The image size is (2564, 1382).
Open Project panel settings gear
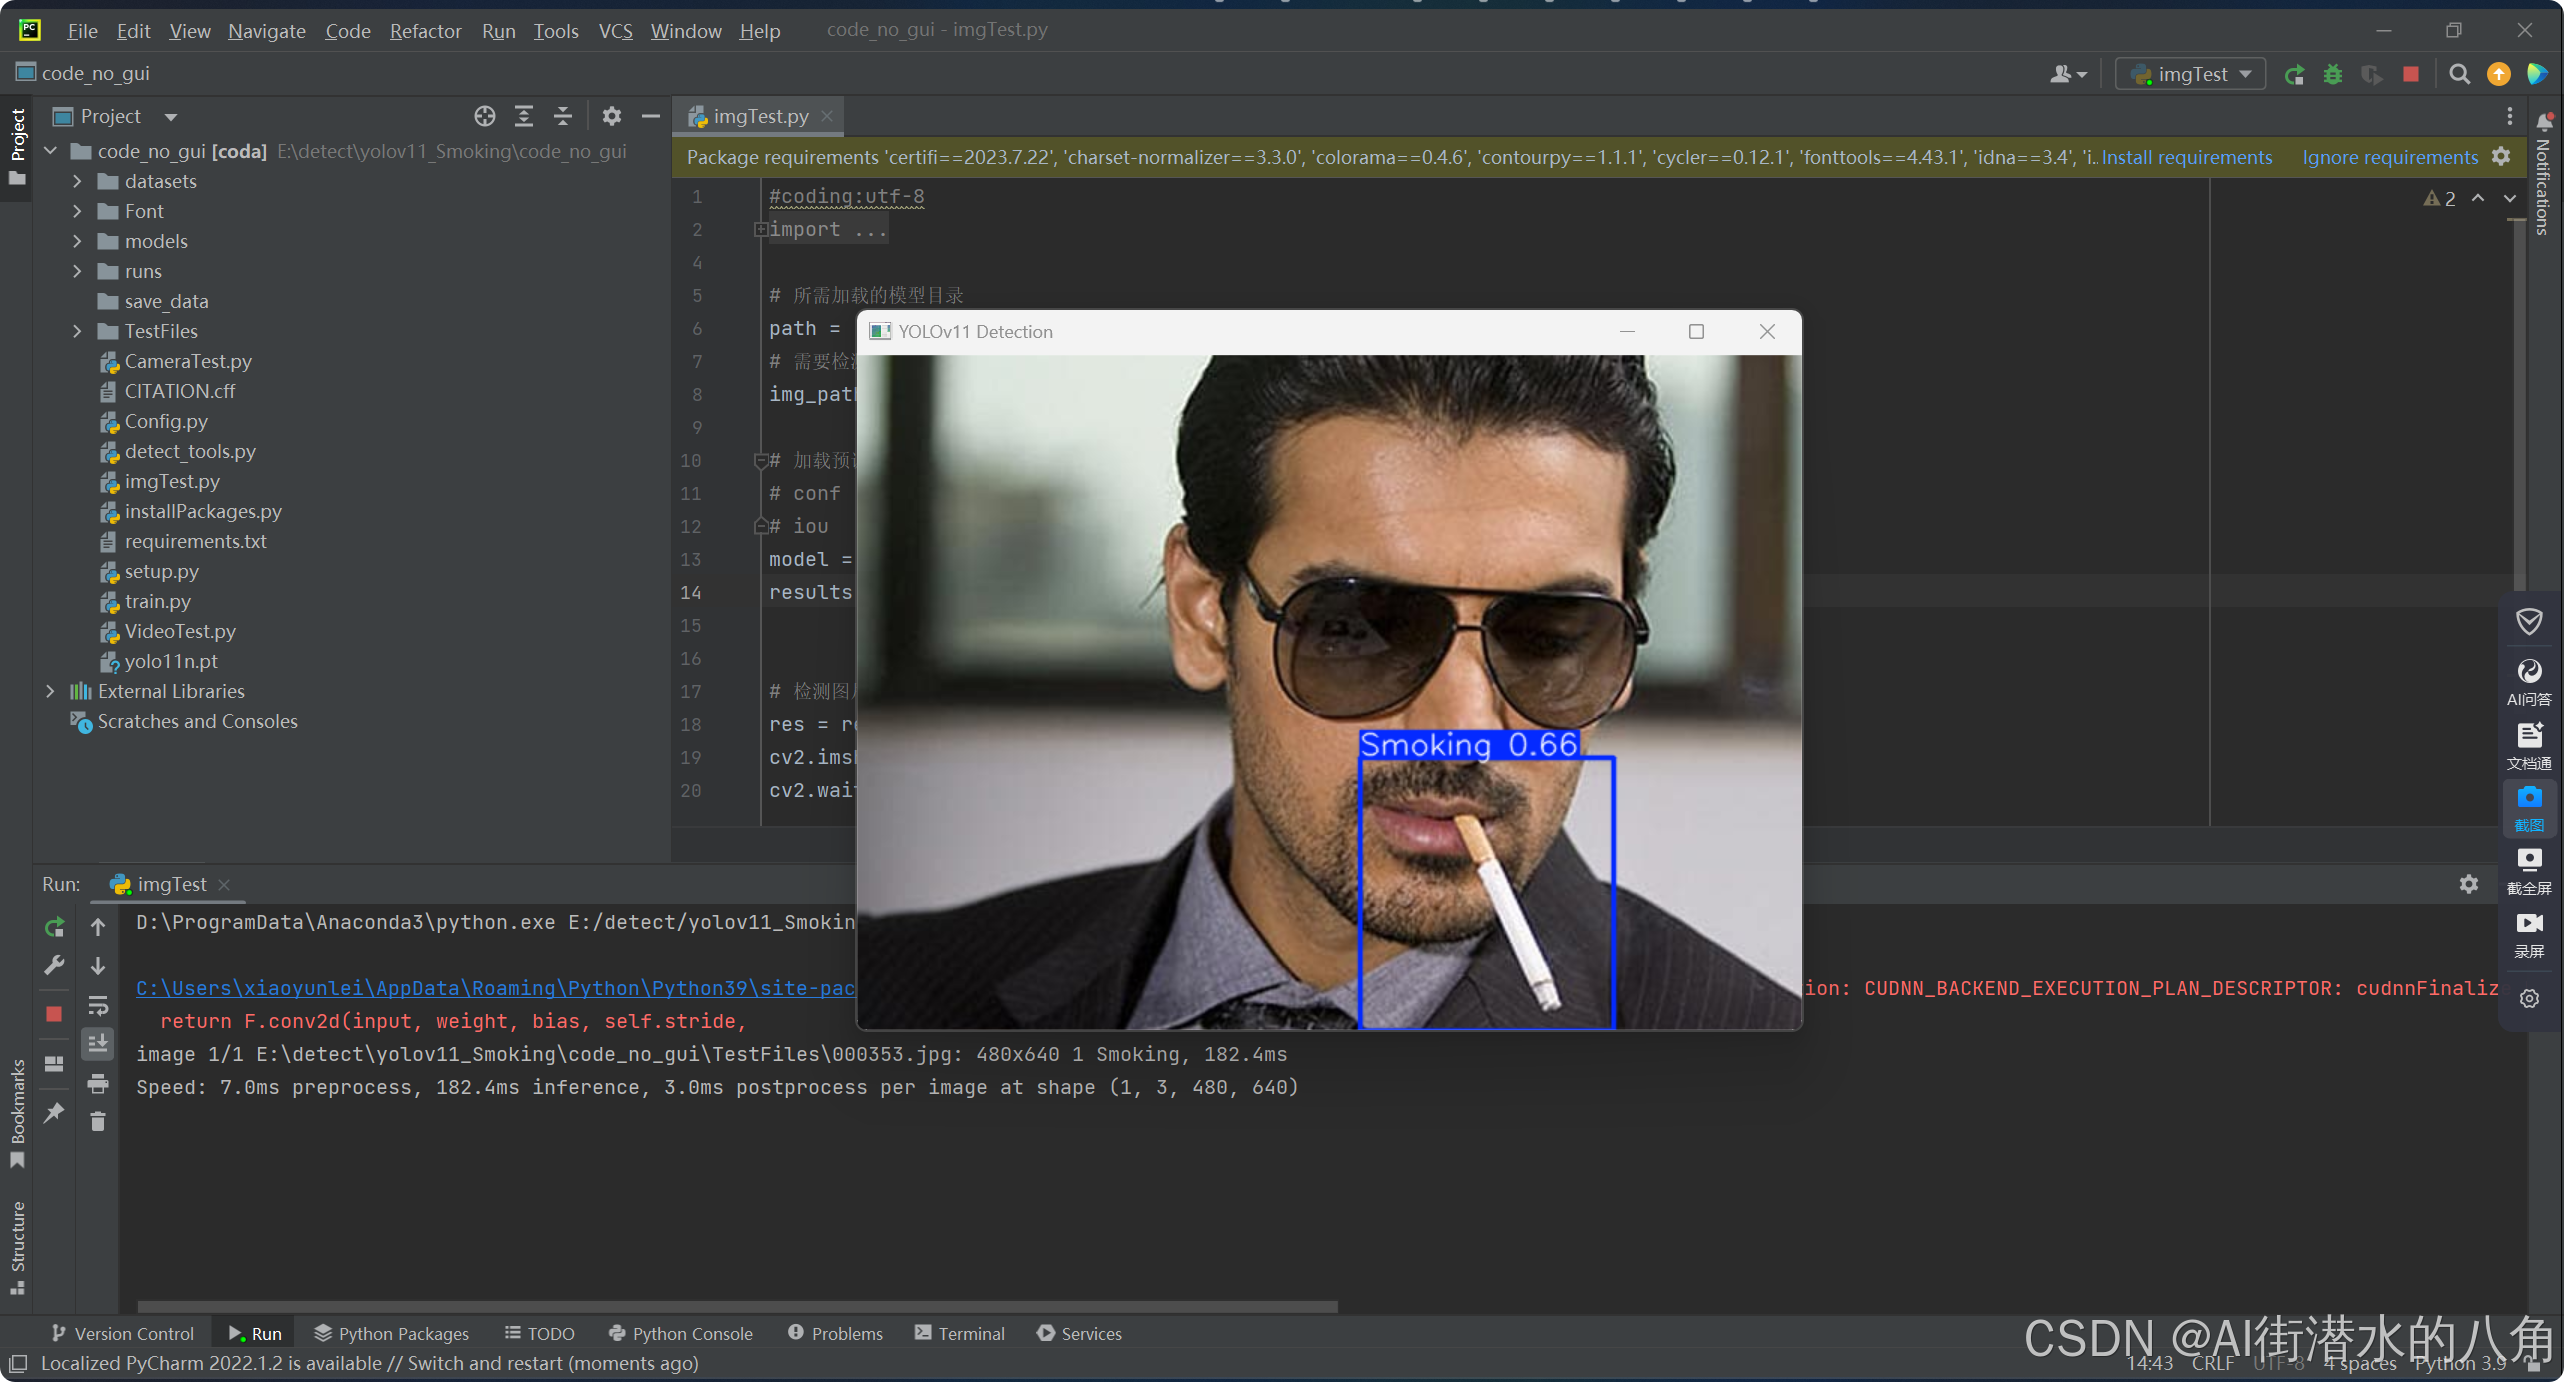coord(611,117)
